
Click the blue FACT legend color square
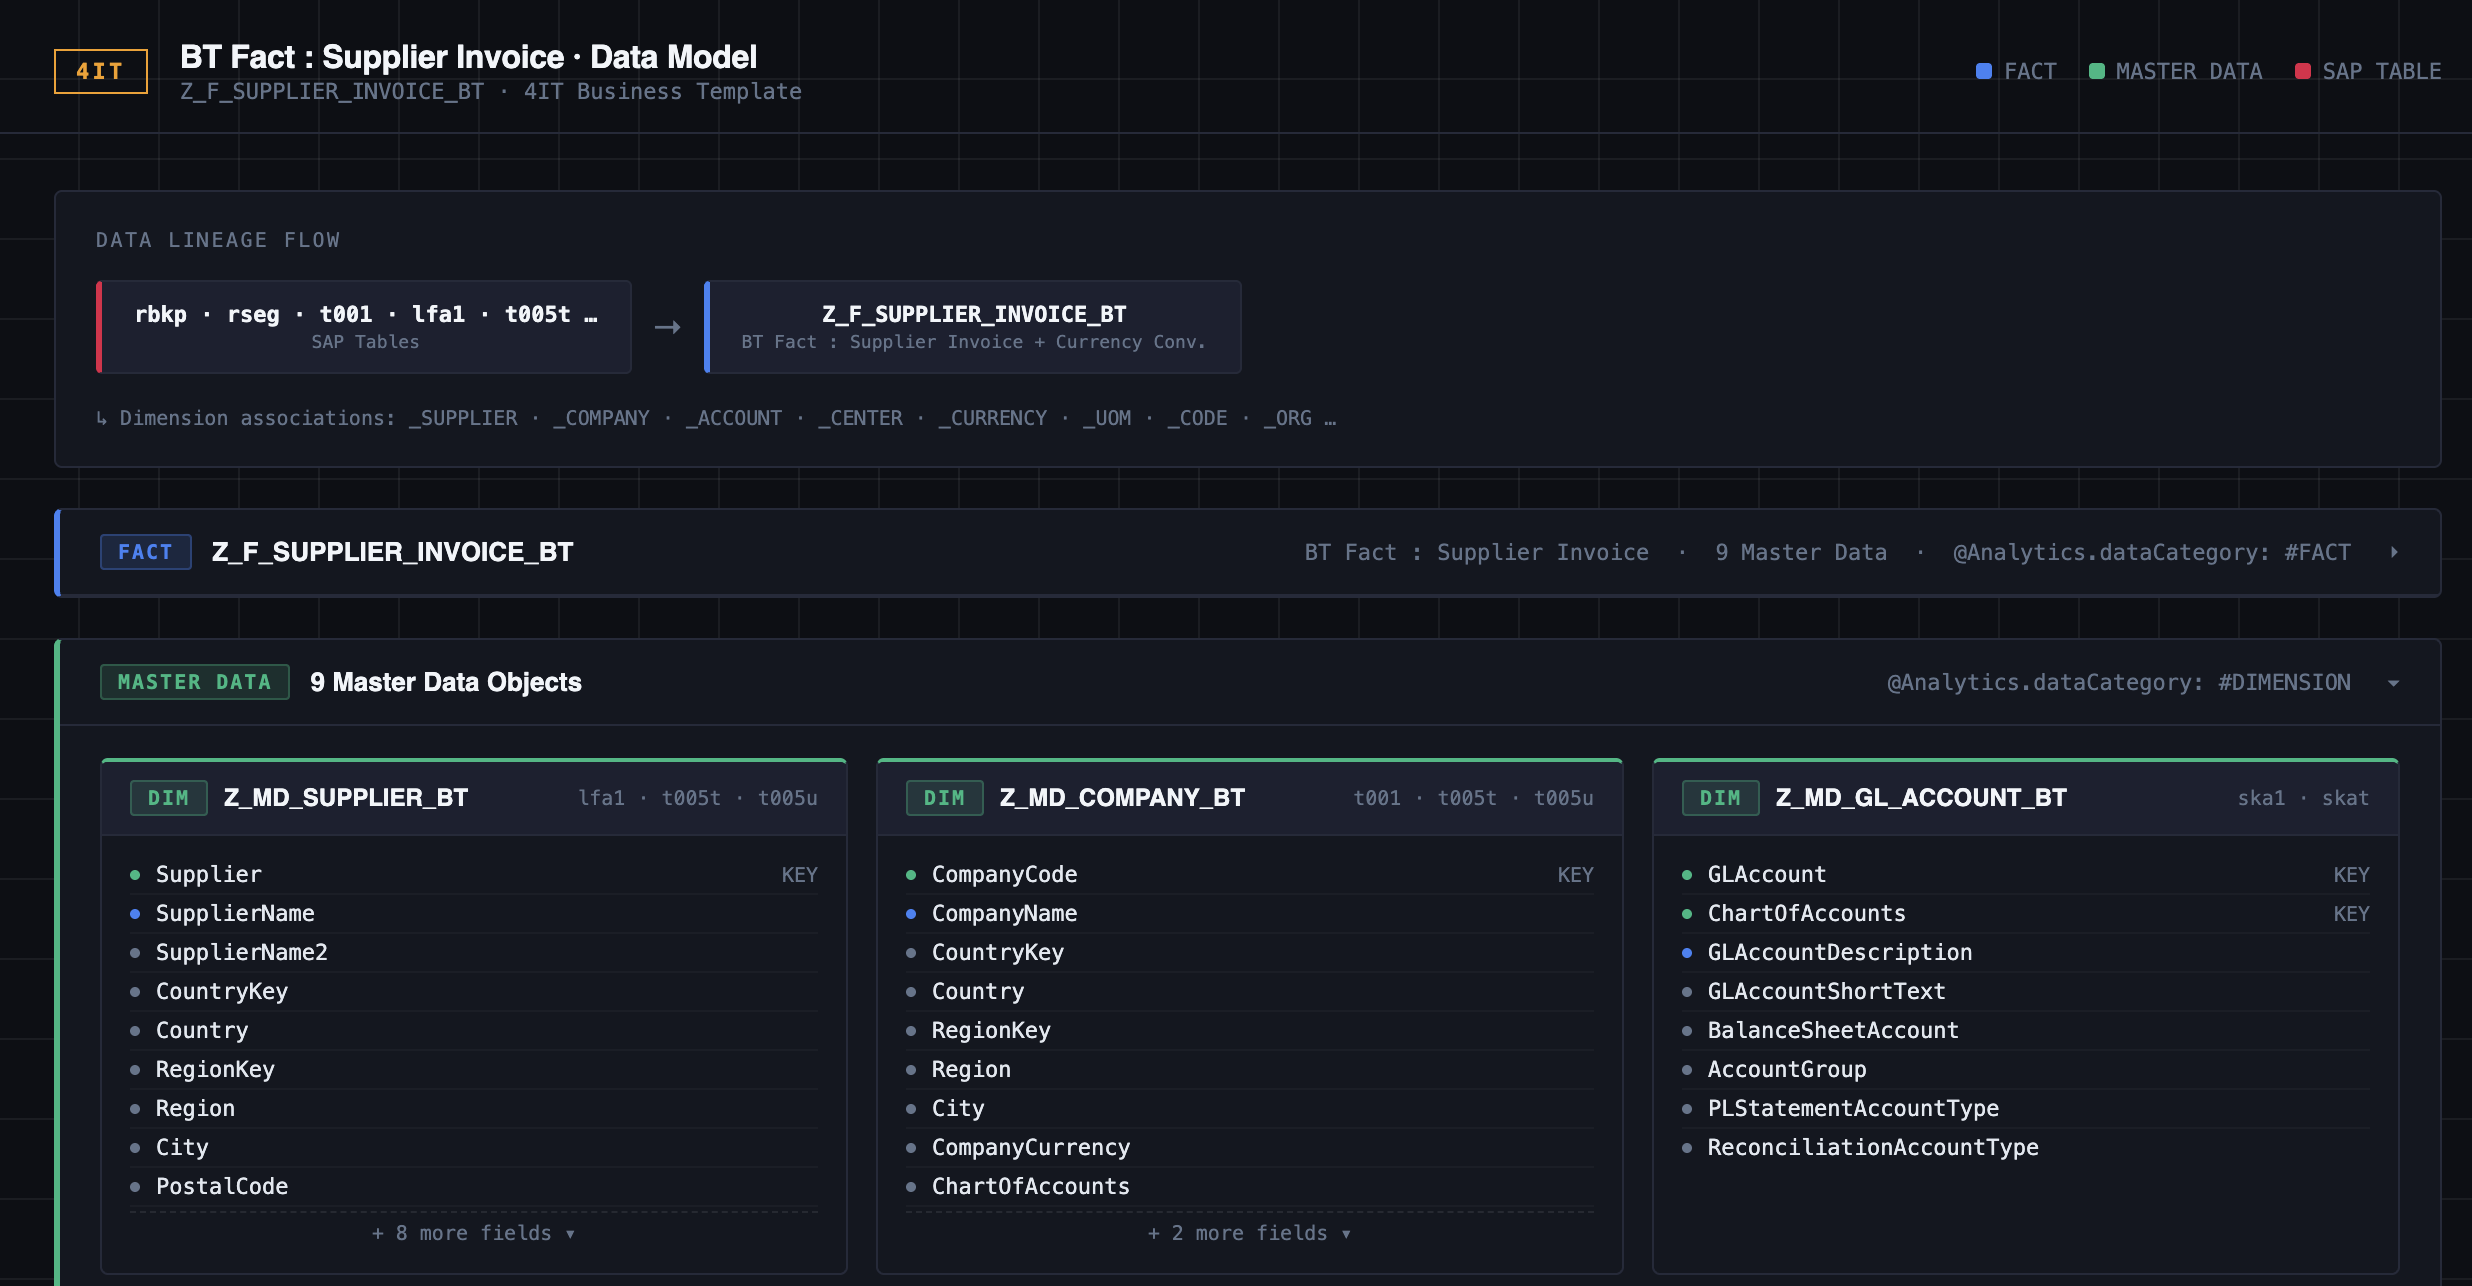pos(1983,71)
